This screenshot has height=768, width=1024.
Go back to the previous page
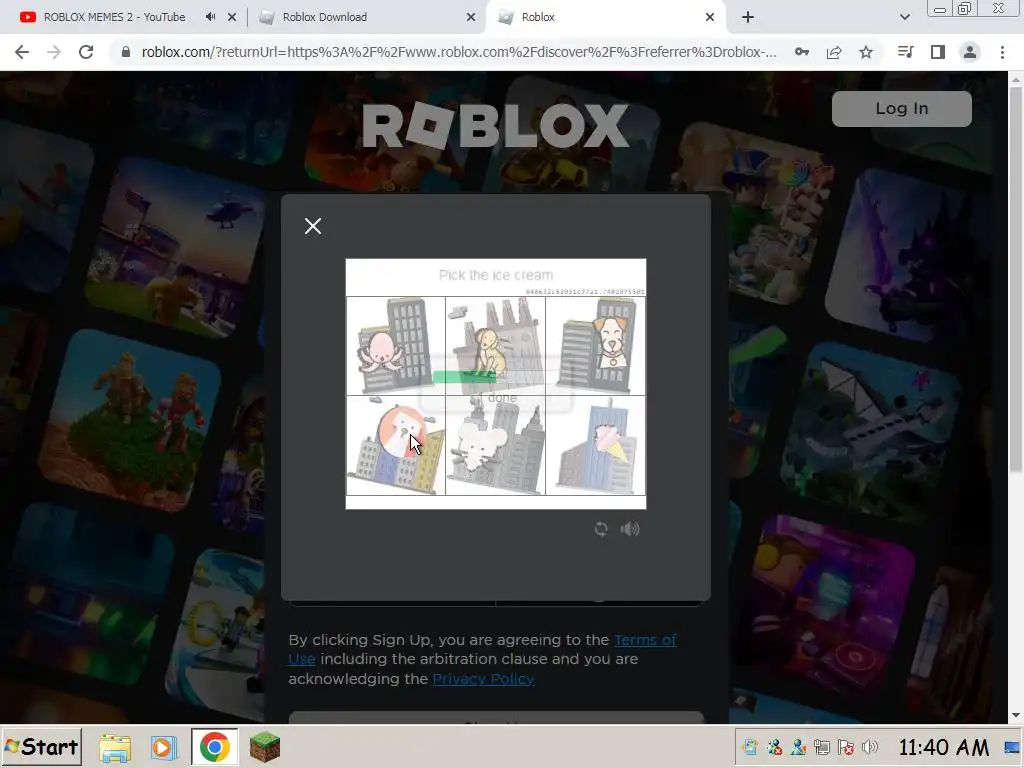point(22,52)
